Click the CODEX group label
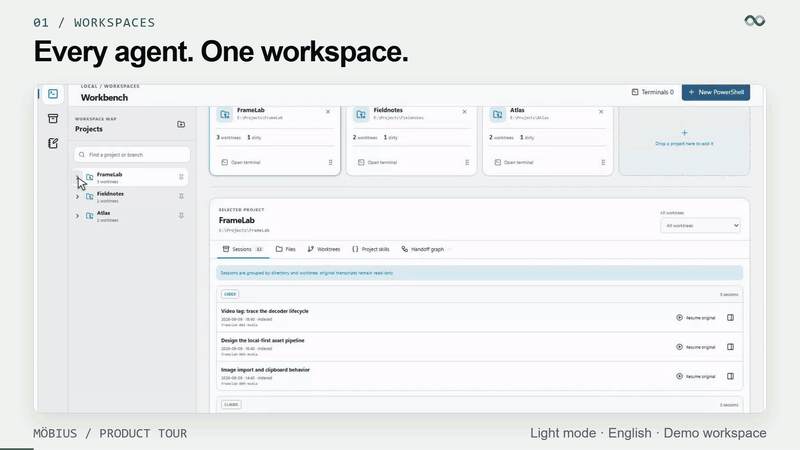Viewport: 800px width, 450px height. 230,294
